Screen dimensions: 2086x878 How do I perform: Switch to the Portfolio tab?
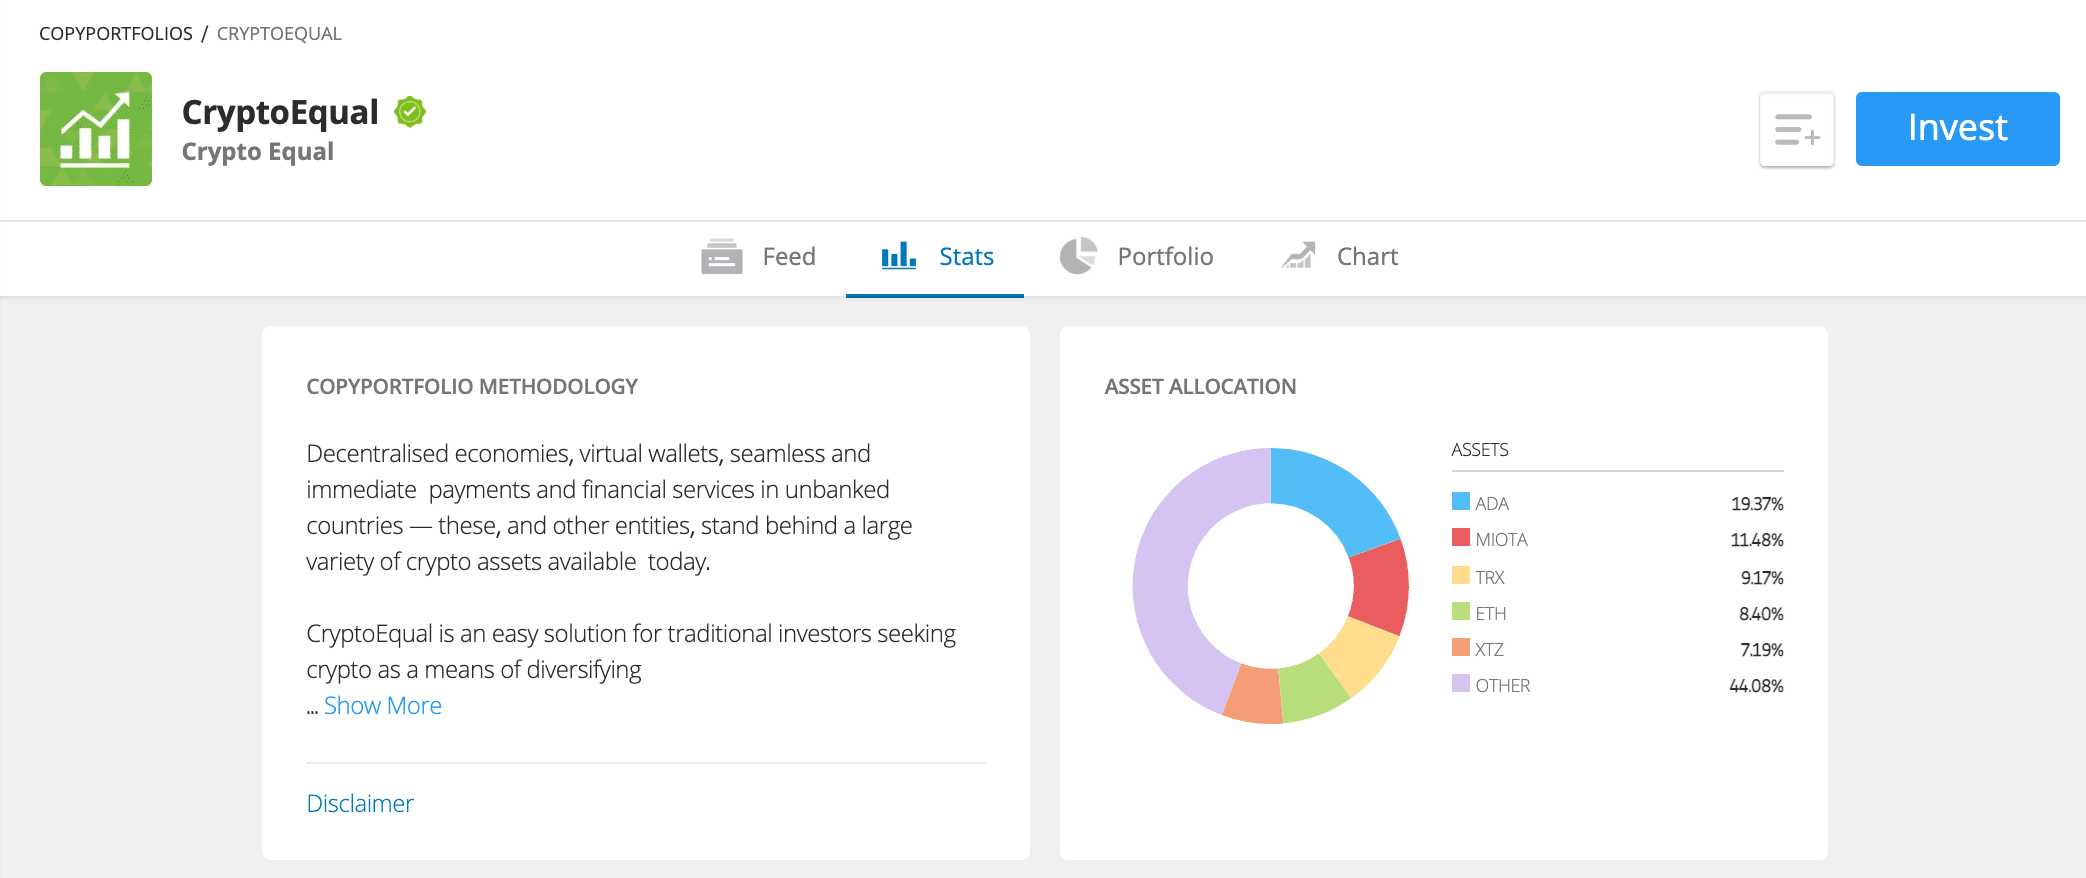click(x=1137, y=257)
